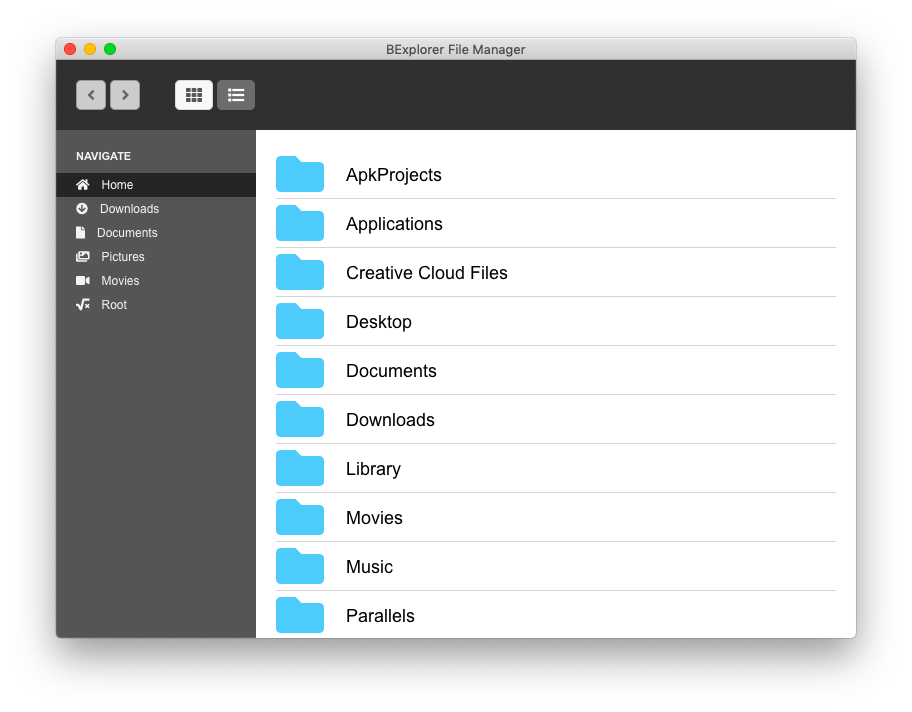Viewport: 912px width, 712px height.
Task: Click the Creative Cloud Files folder icon
Action: click(x=300, y=272)
